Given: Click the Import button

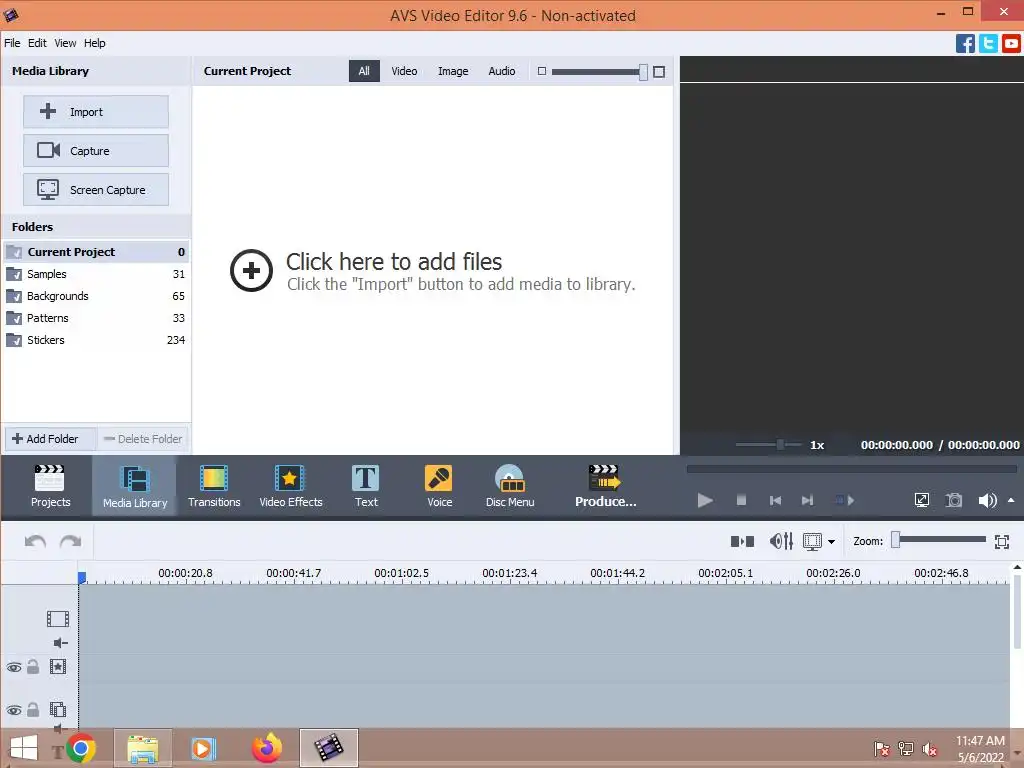Looking at the screenshot, I should click(x=96, y=112).
